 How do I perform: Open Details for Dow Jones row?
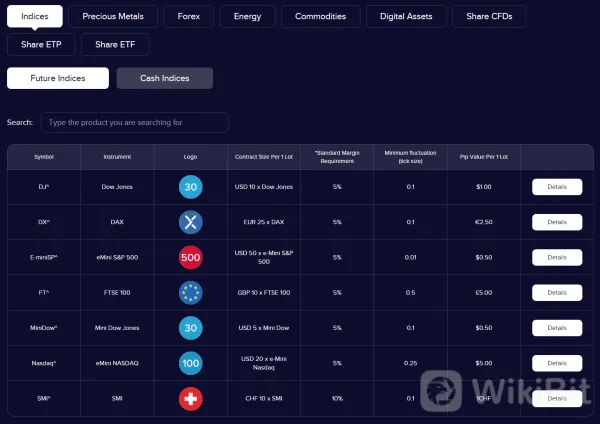coord(557,187)
